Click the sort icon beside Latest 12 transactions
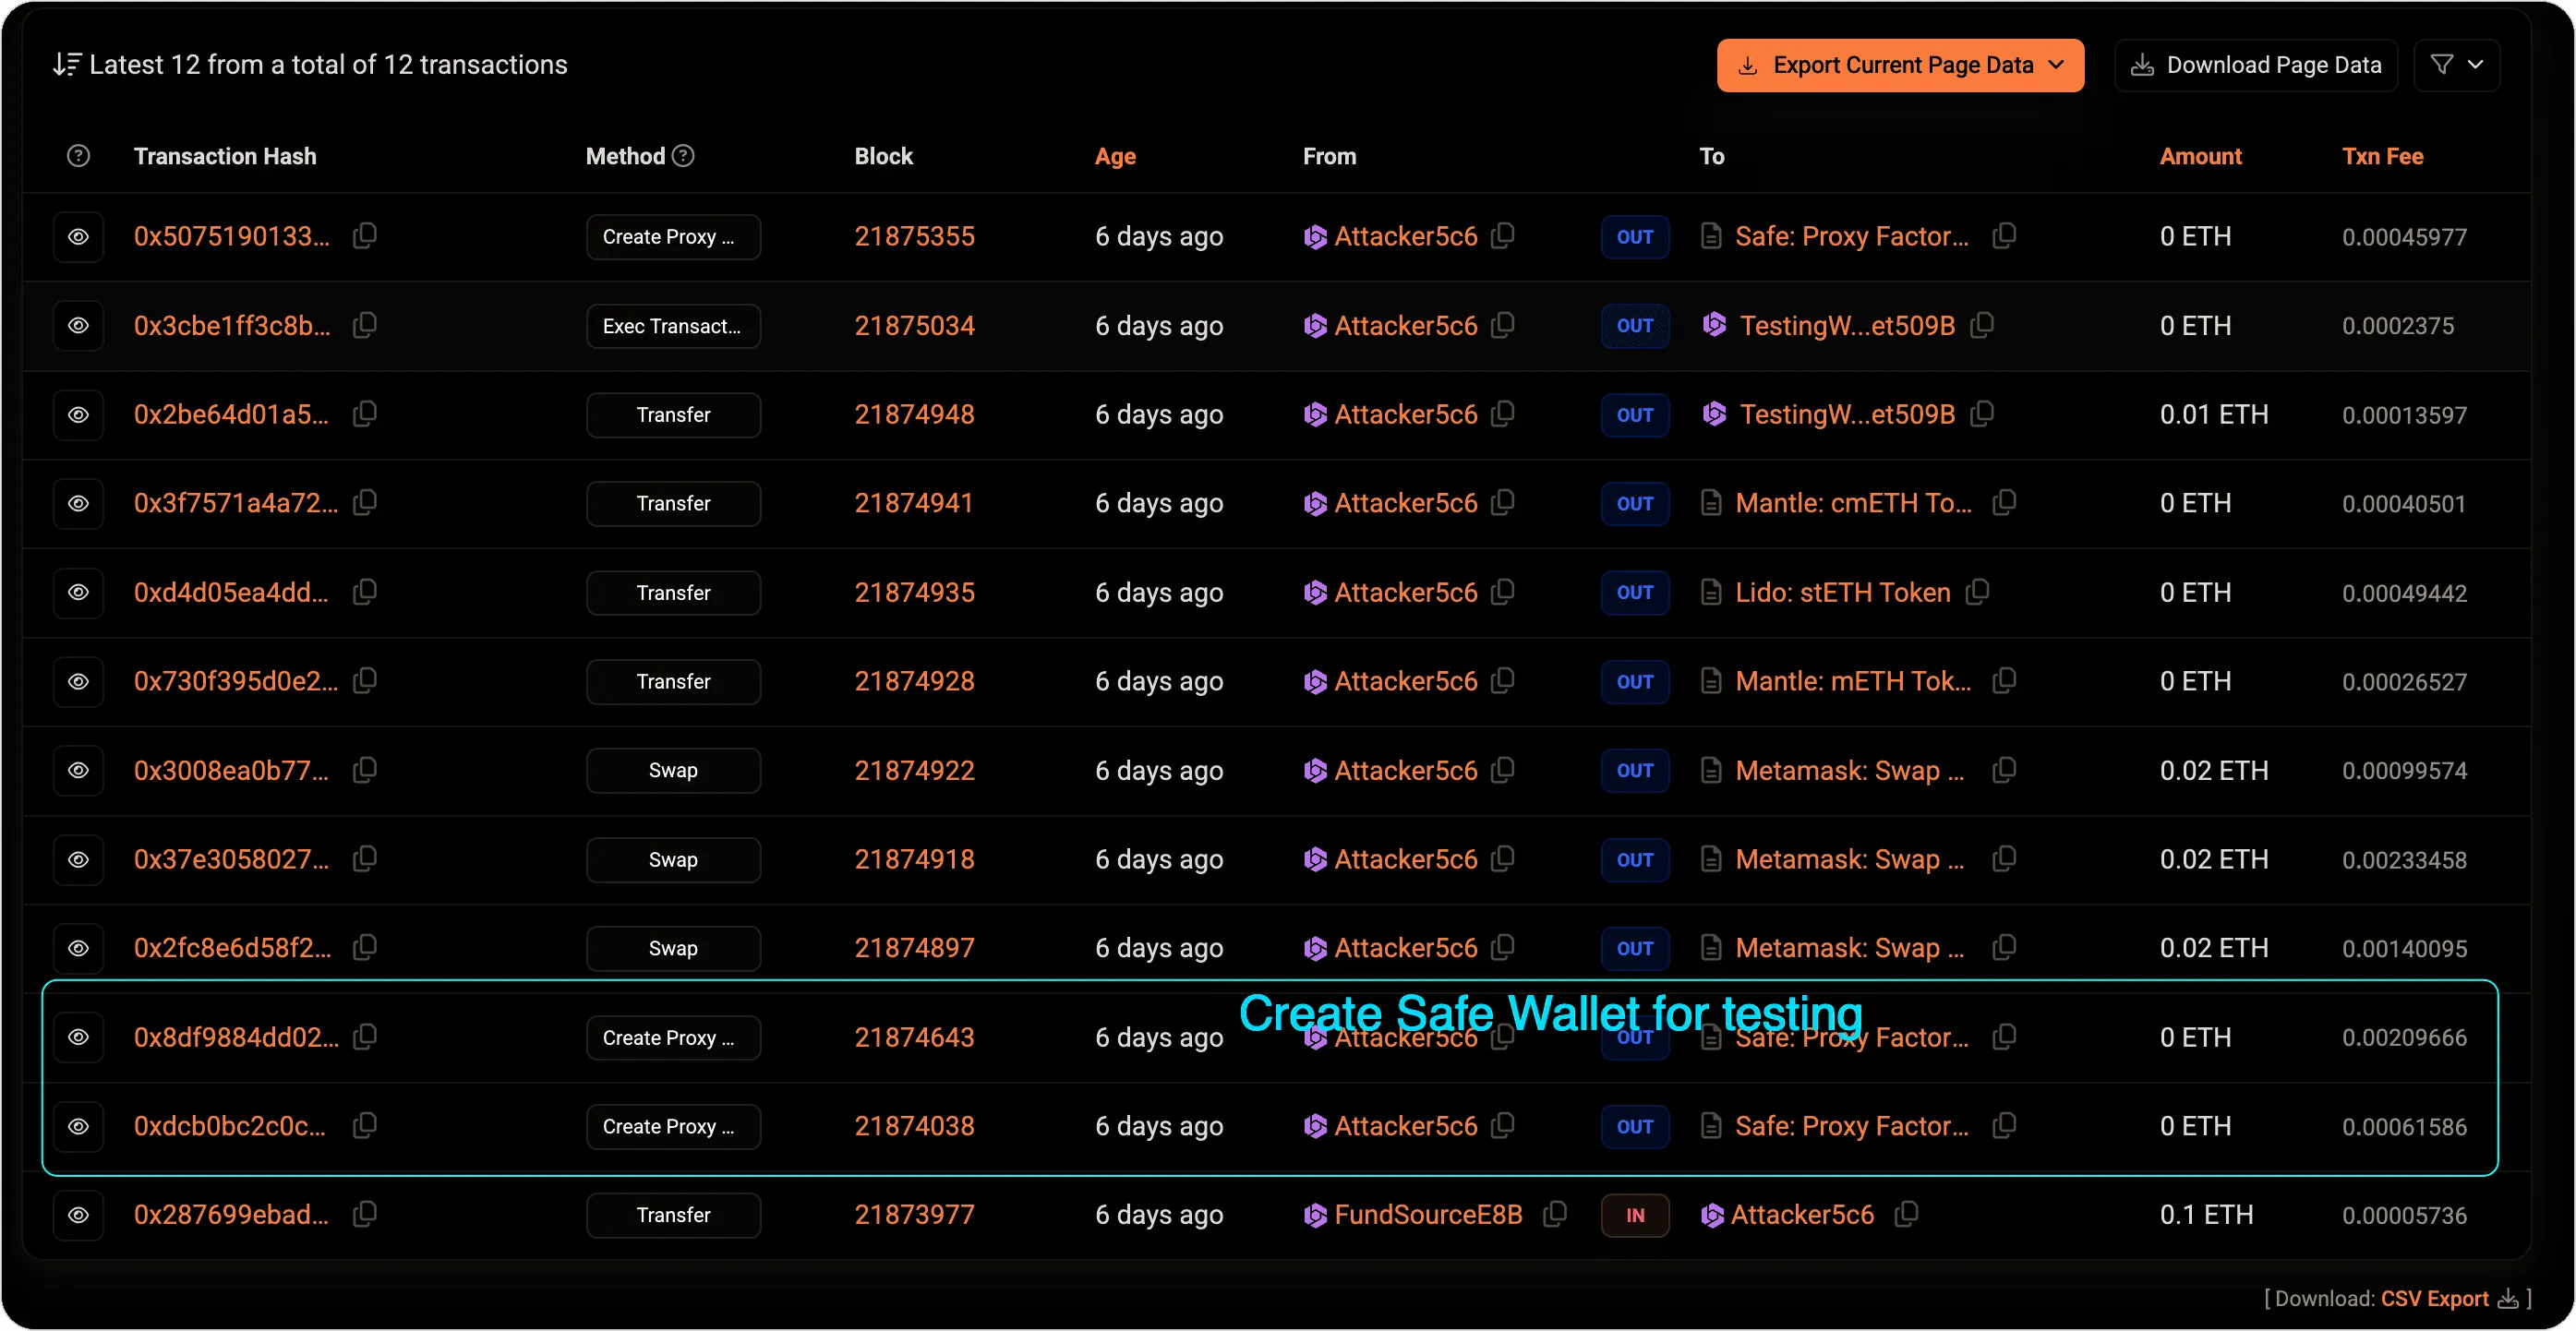The image size is (2576, 1331). pos(67,65)
